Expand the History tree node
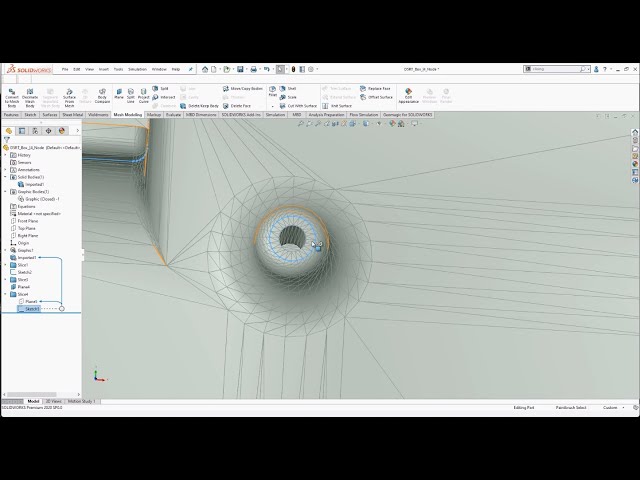640x480 pixels. (x=5, y=155)
